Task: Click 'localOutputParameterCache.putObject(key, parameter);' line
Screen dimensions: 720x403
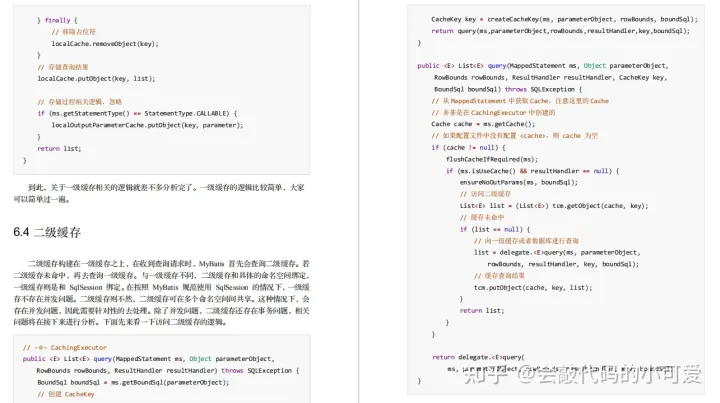Action: coord(147,125)
